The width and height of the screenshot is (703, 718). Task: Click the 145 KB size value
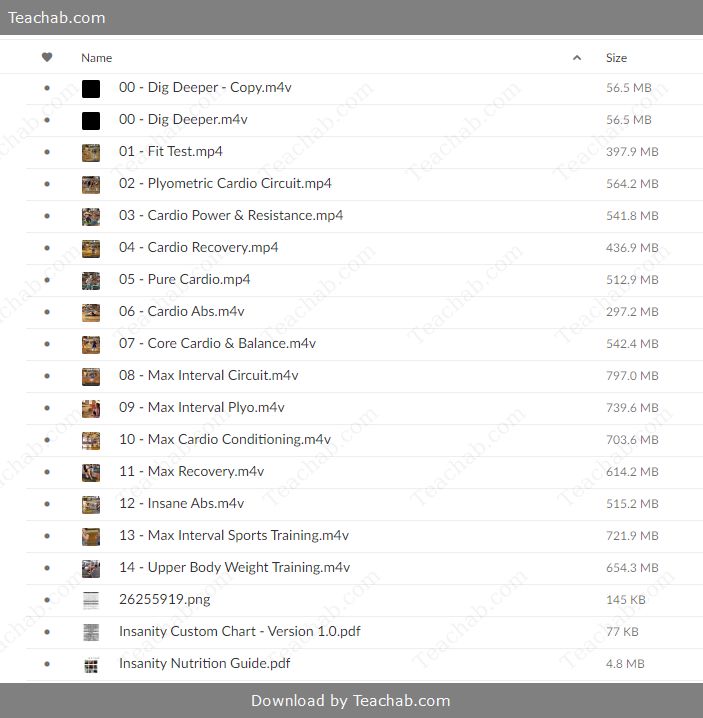pyautogui.click(x=626, y=600)
